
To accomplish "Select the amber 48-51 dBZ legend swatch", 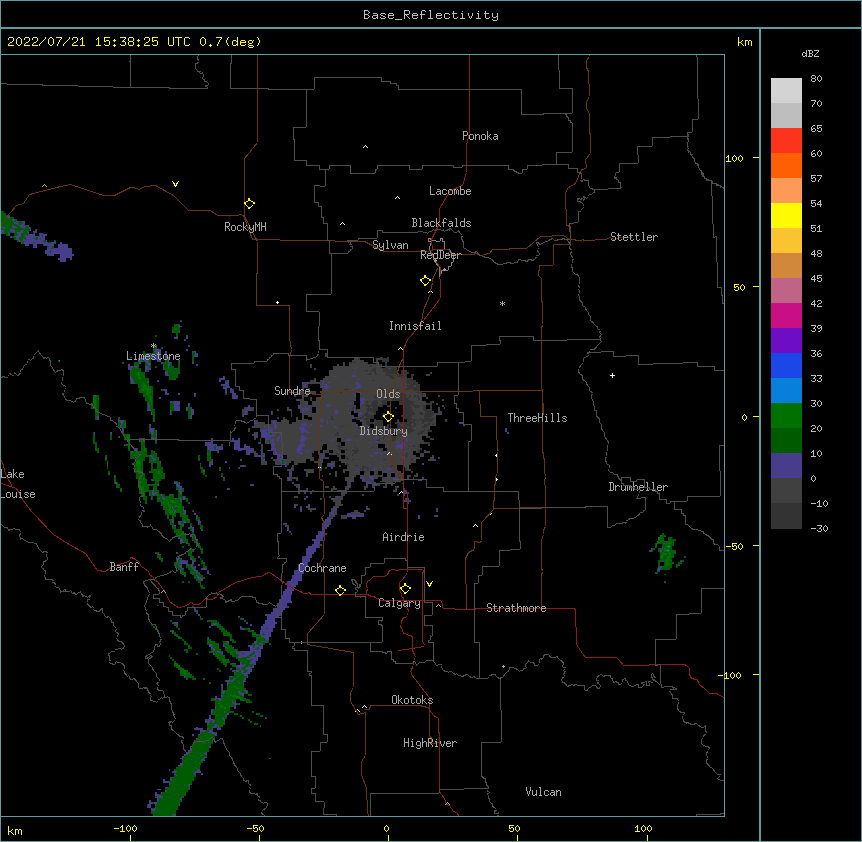I will coord(786,241).
